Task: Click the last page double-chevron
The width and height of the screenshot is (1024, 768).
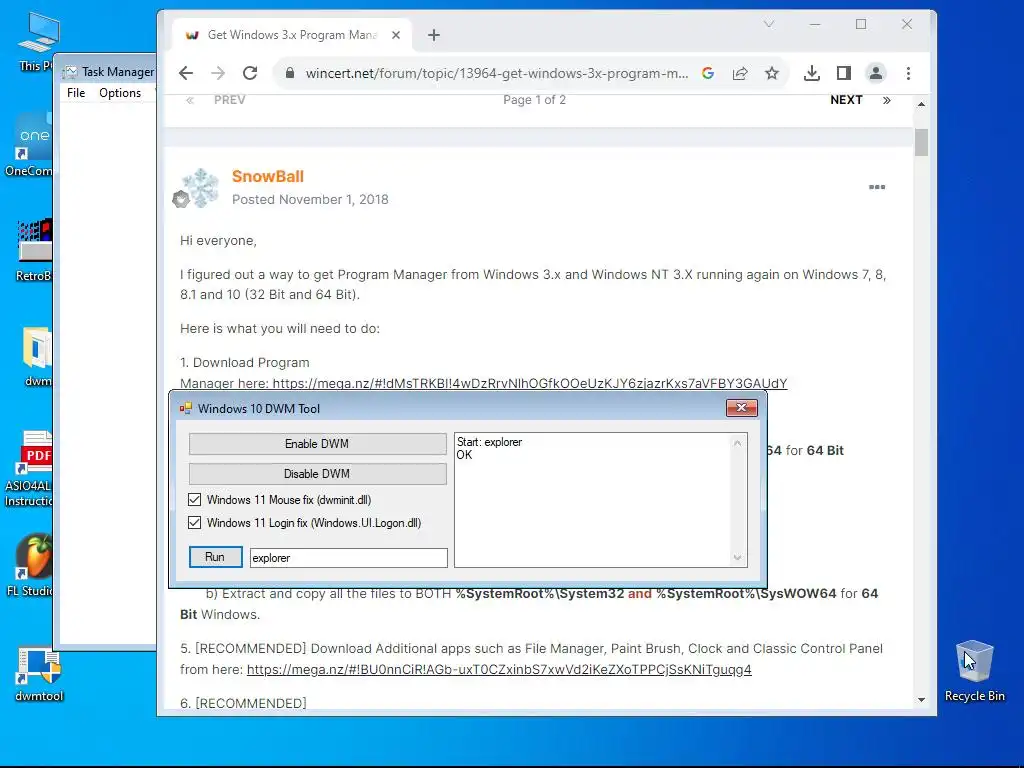Action: click(x=886, y=100)
